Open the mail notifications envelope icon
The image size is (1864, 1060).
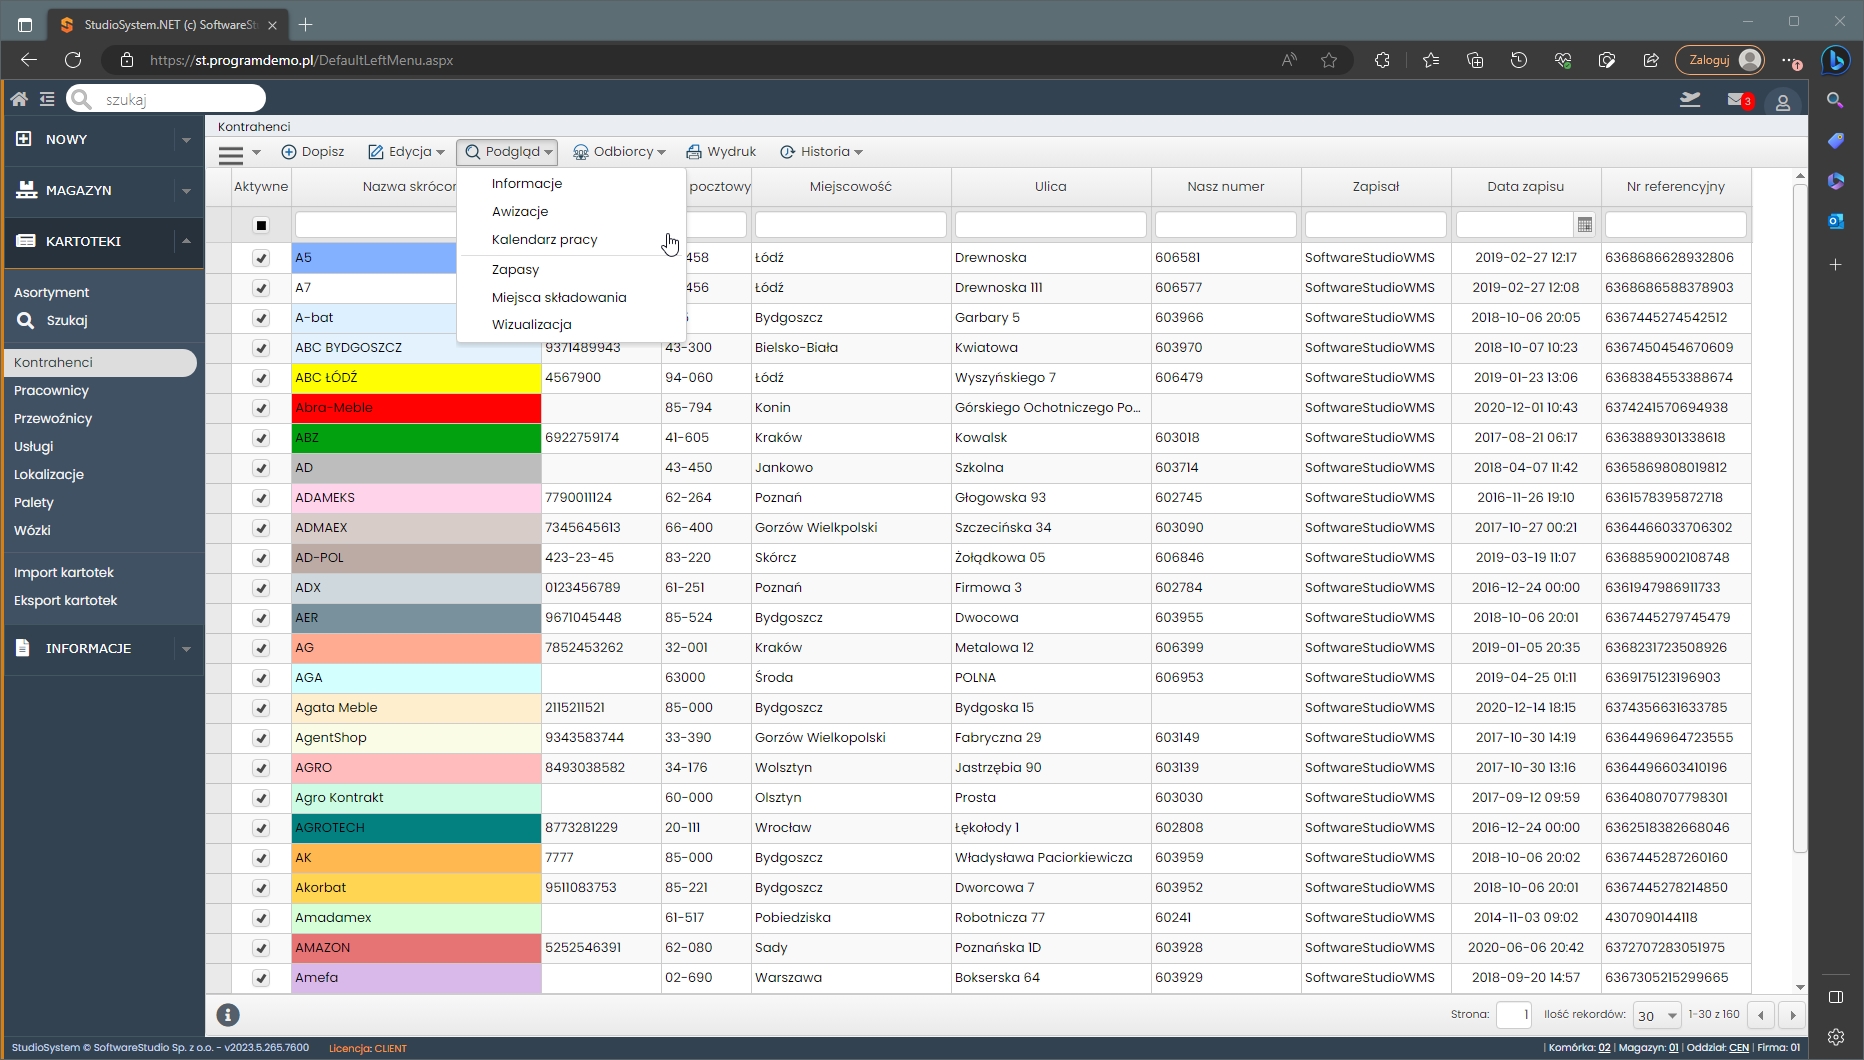[x=1737, y=100]
